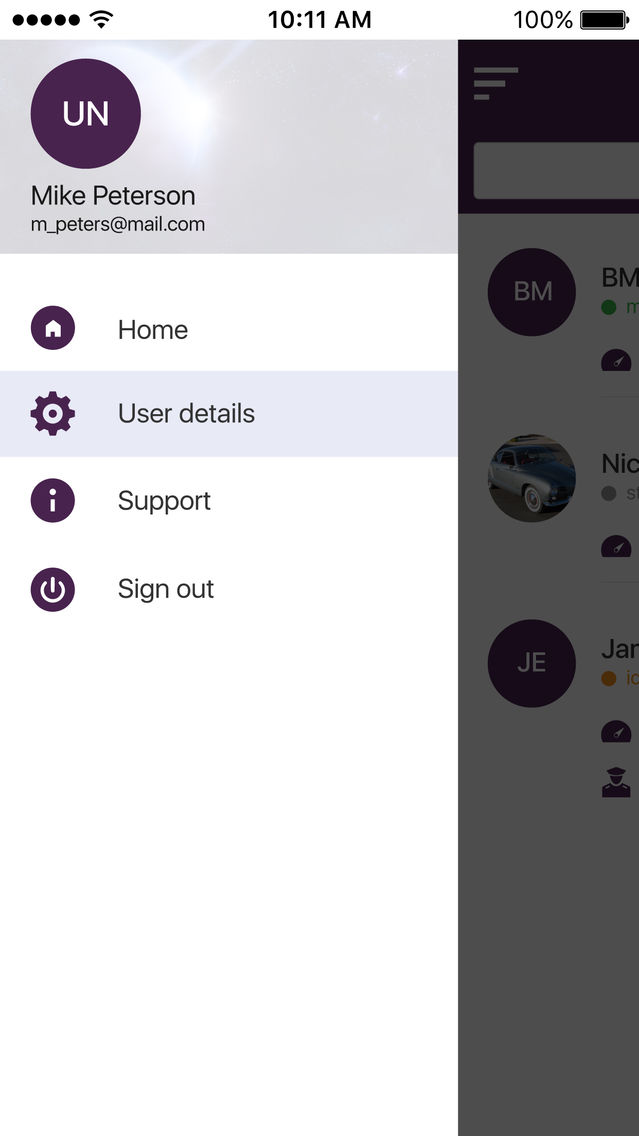Tap the purple home icon

(x=53, y=328)
